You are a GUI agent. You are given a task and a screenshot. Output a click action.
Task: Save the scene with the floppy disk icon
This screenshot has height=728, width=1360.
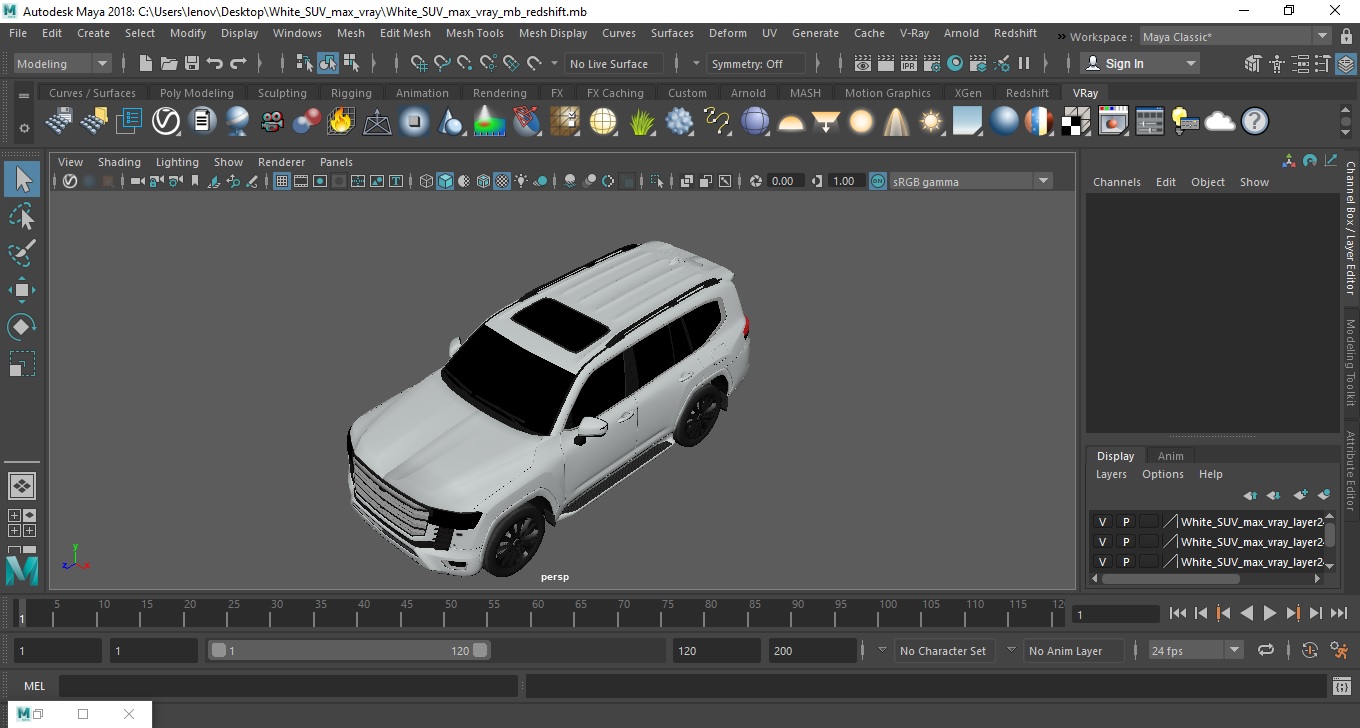tap(191, 63)
